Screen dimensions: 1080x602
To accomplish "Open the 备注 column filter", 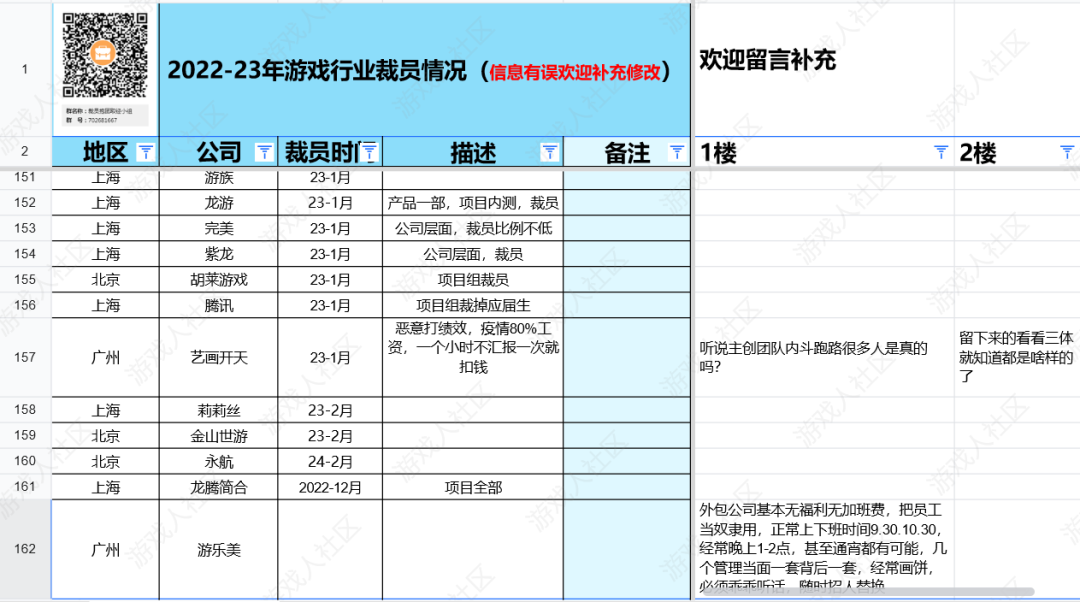I will (x=677, y=152).
